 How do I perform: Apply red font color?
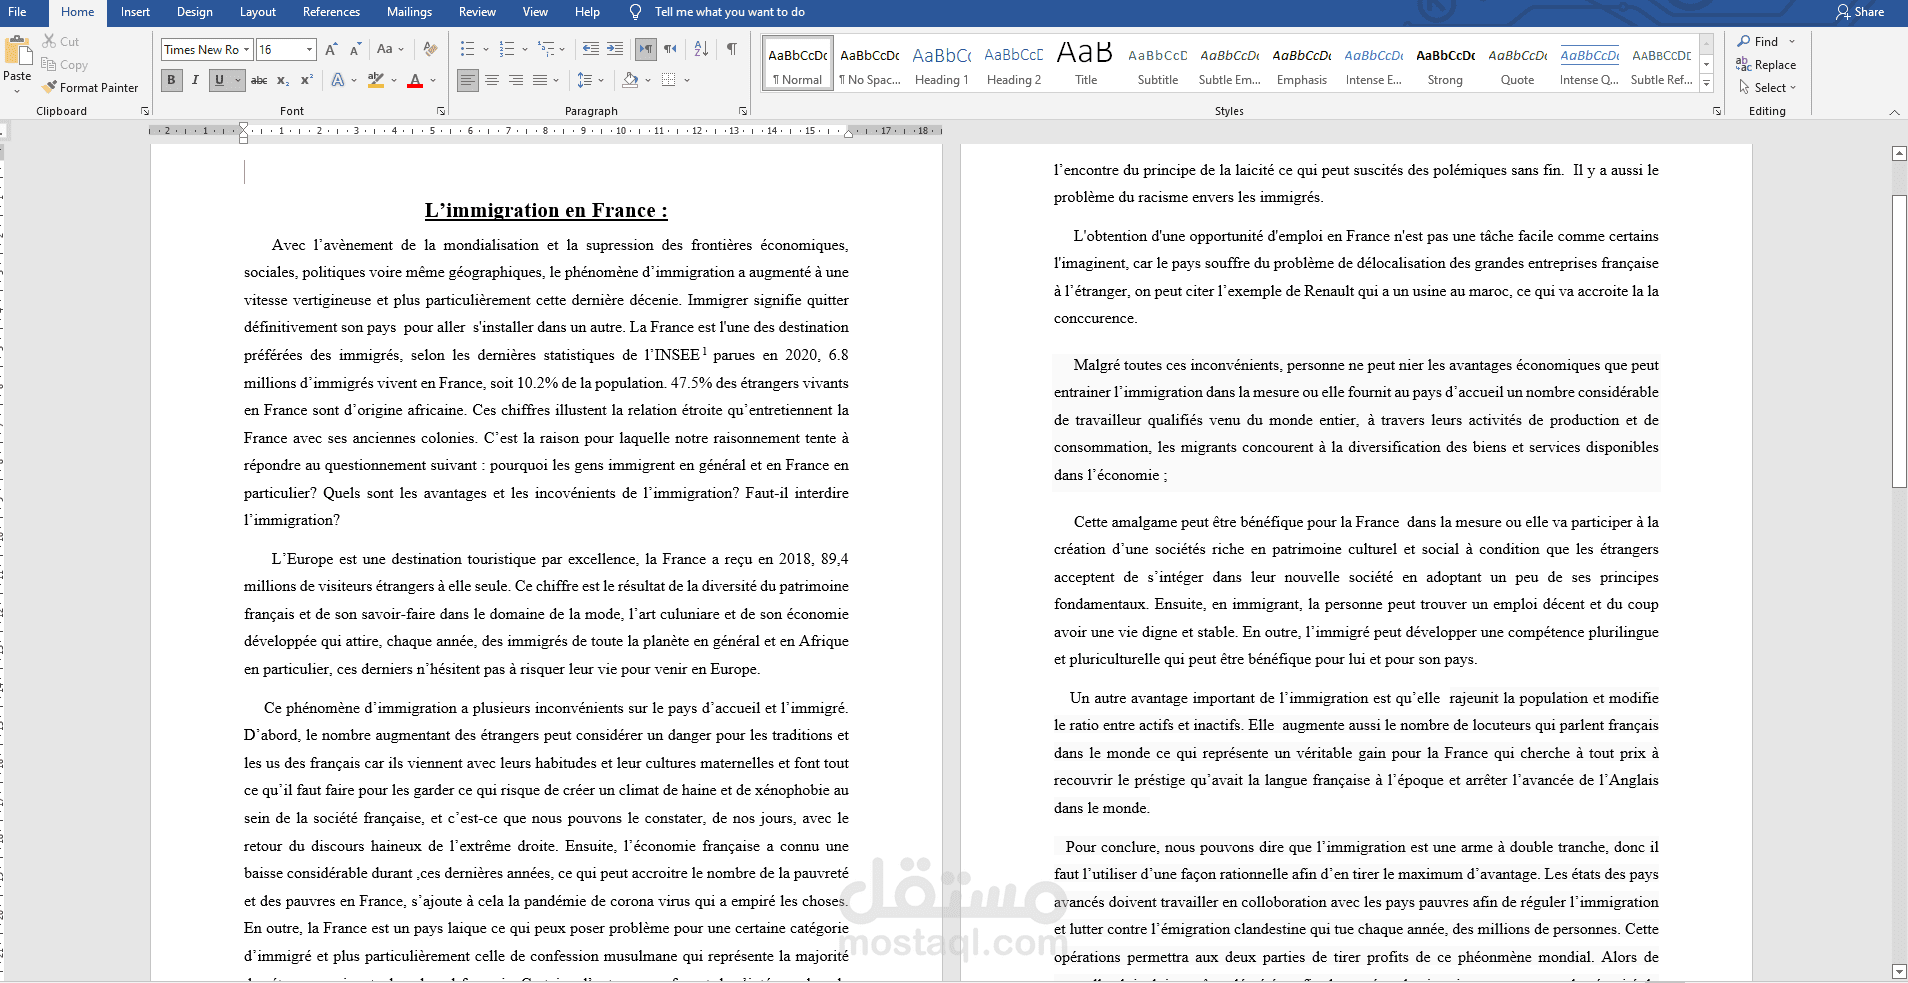415,80
